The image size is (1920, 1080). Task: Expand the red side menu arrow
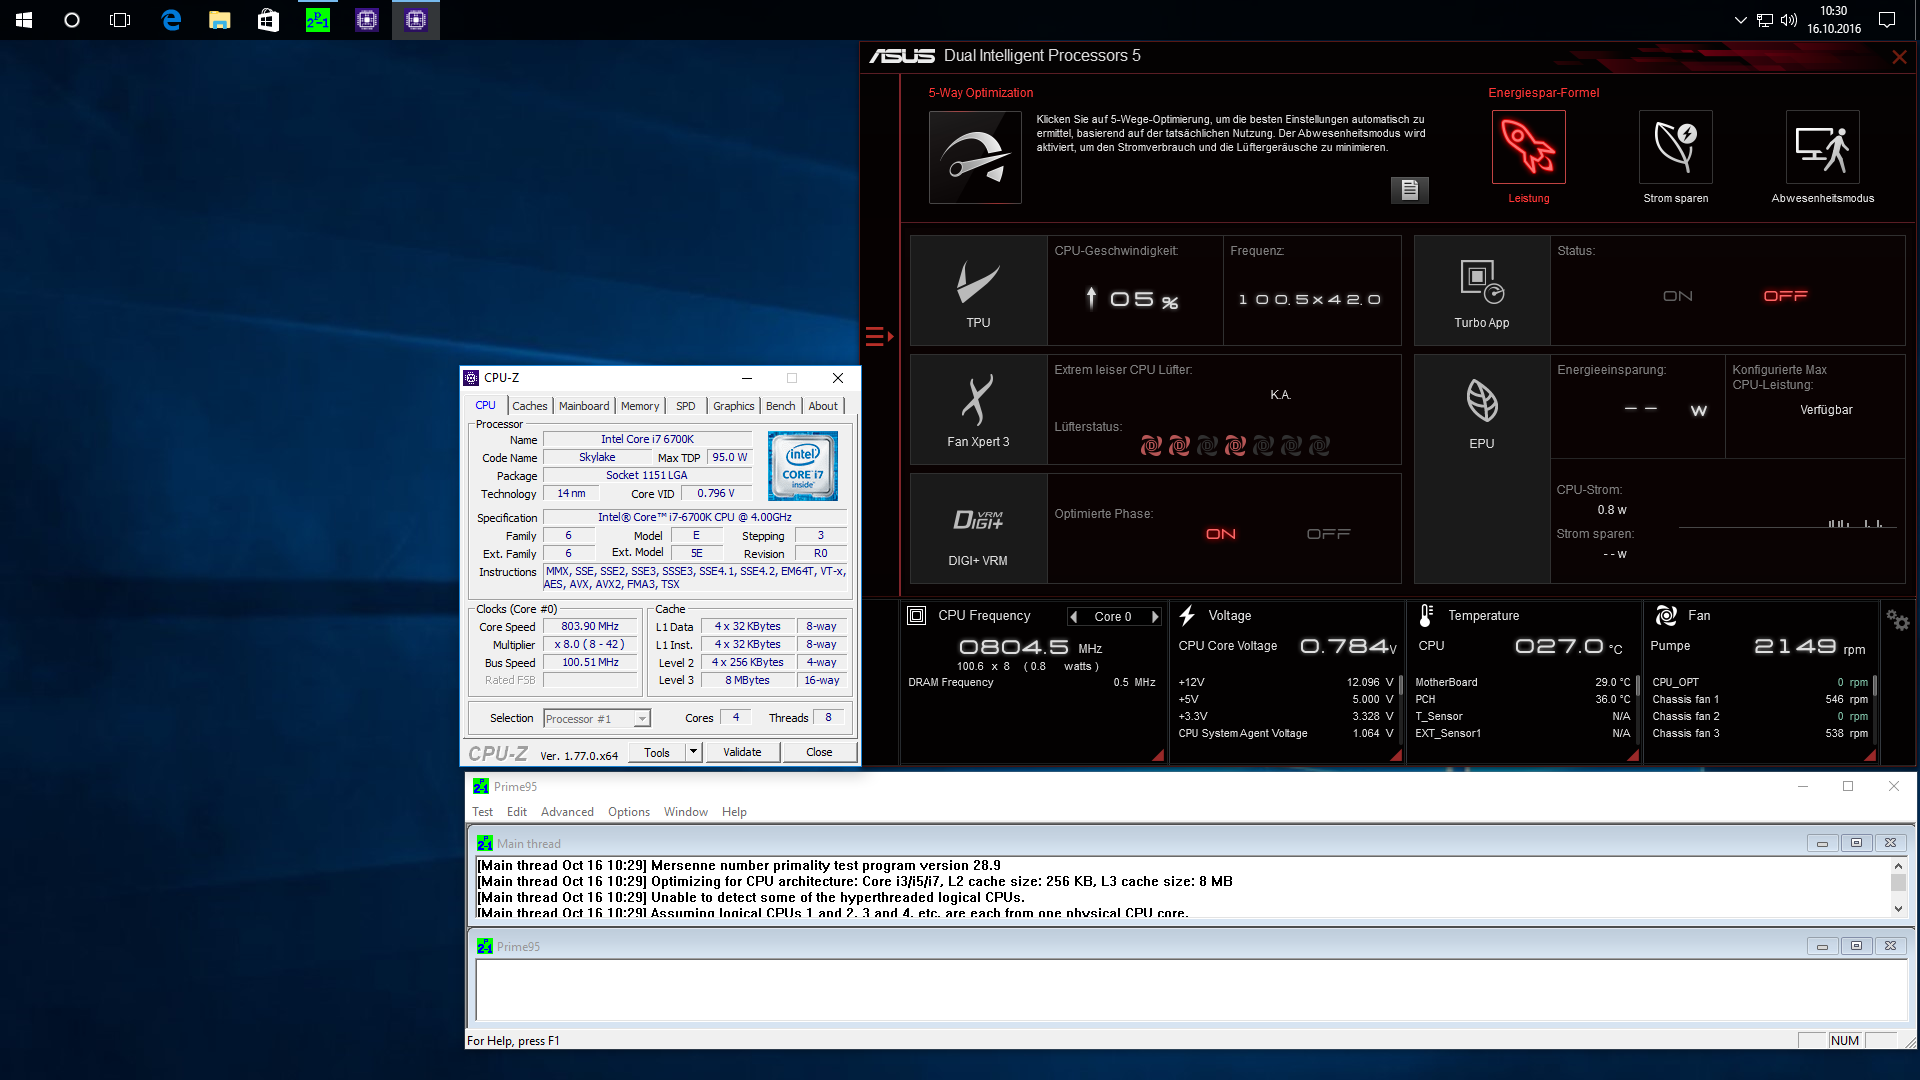pyautogui.click(x=879, y=336)
